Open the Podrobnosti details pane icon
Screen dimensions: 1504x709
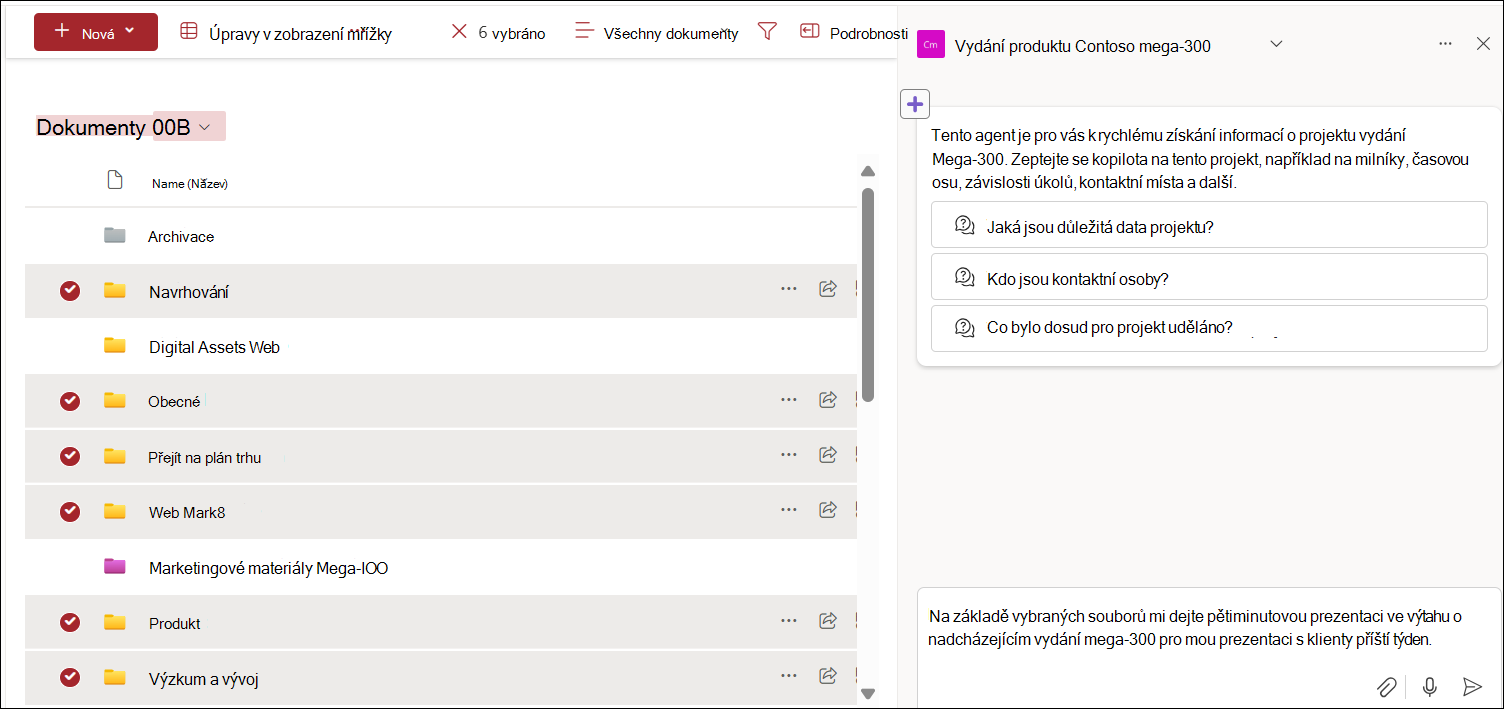pyautogui.click(x=809, y=32)
